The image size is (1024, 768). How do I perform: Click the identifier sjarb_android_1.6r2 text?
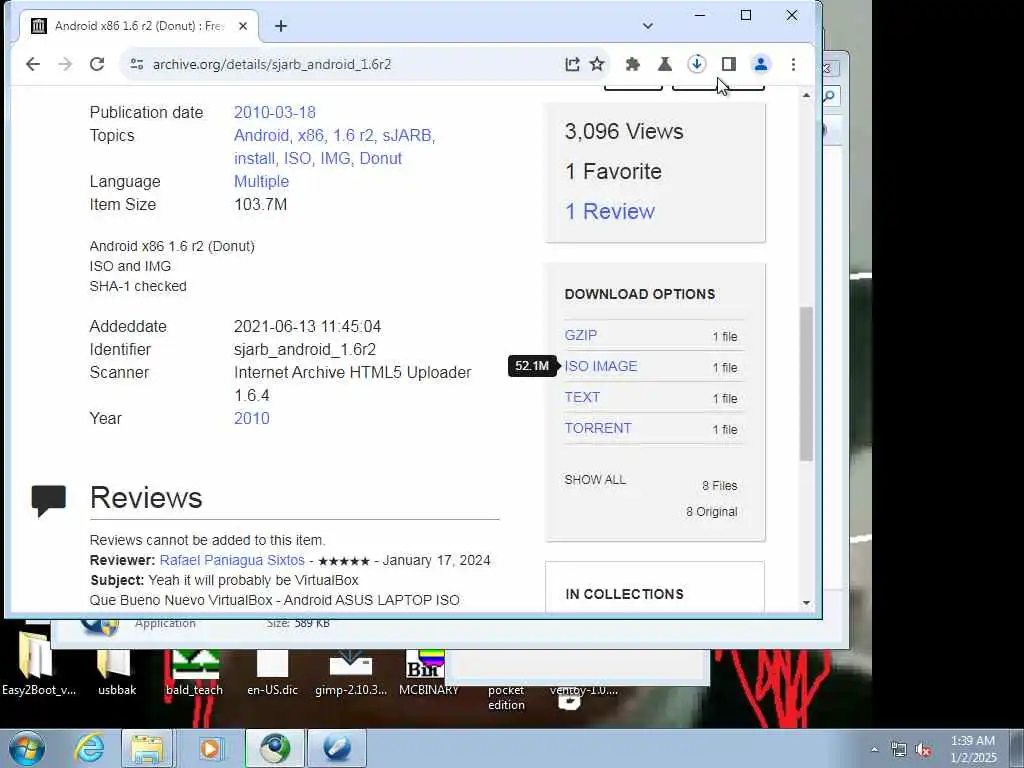pos(304,349)
